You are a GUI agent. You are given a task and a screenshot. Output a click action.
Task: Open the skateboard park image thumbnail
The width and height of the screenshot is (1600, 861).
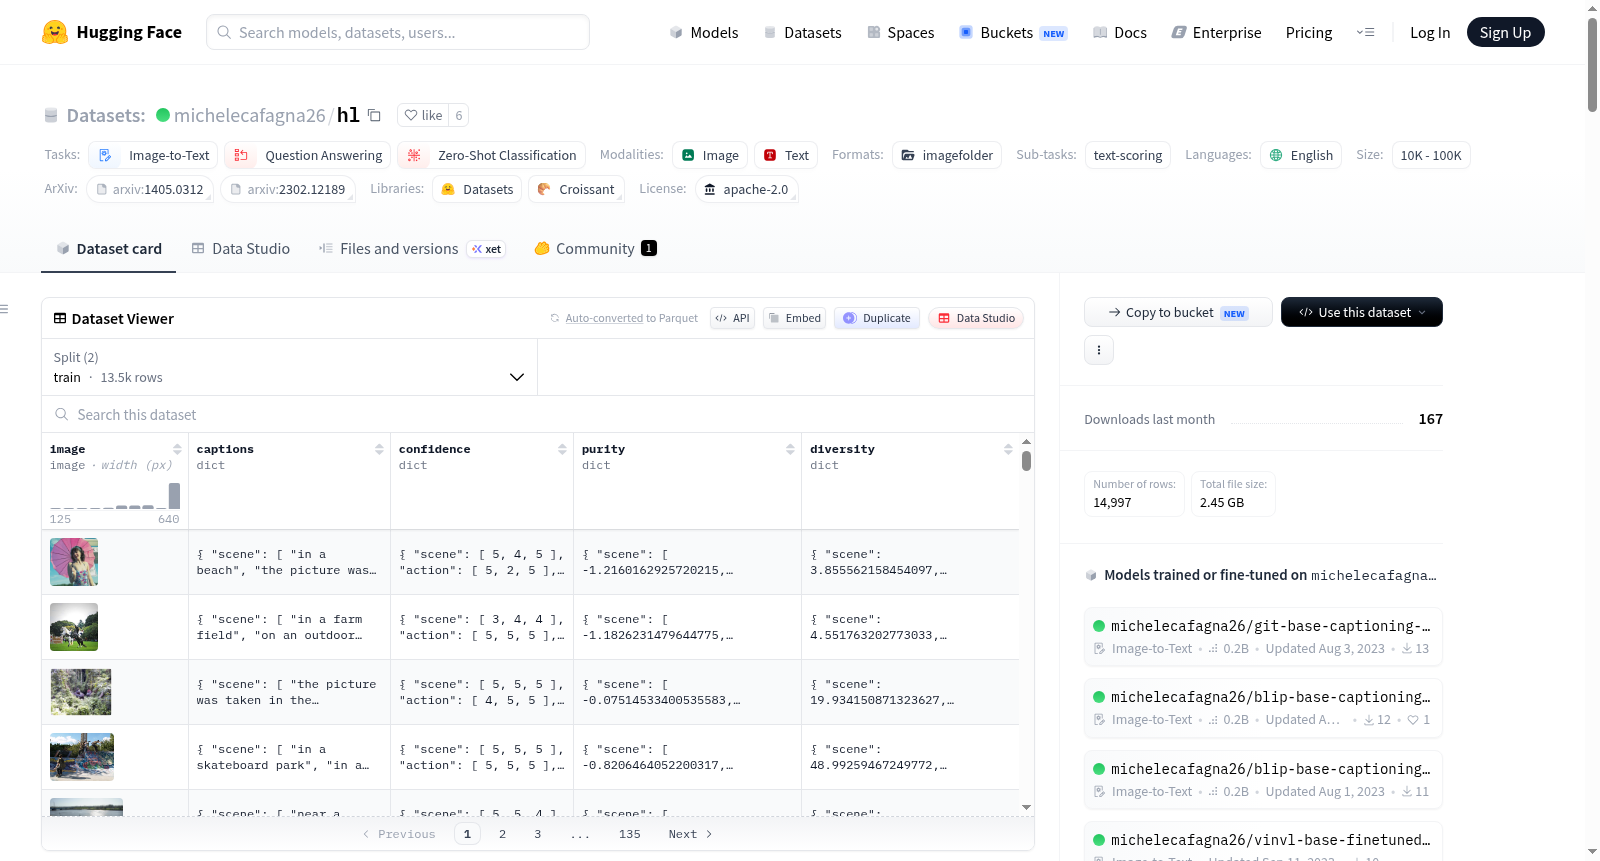coord(82,757)
